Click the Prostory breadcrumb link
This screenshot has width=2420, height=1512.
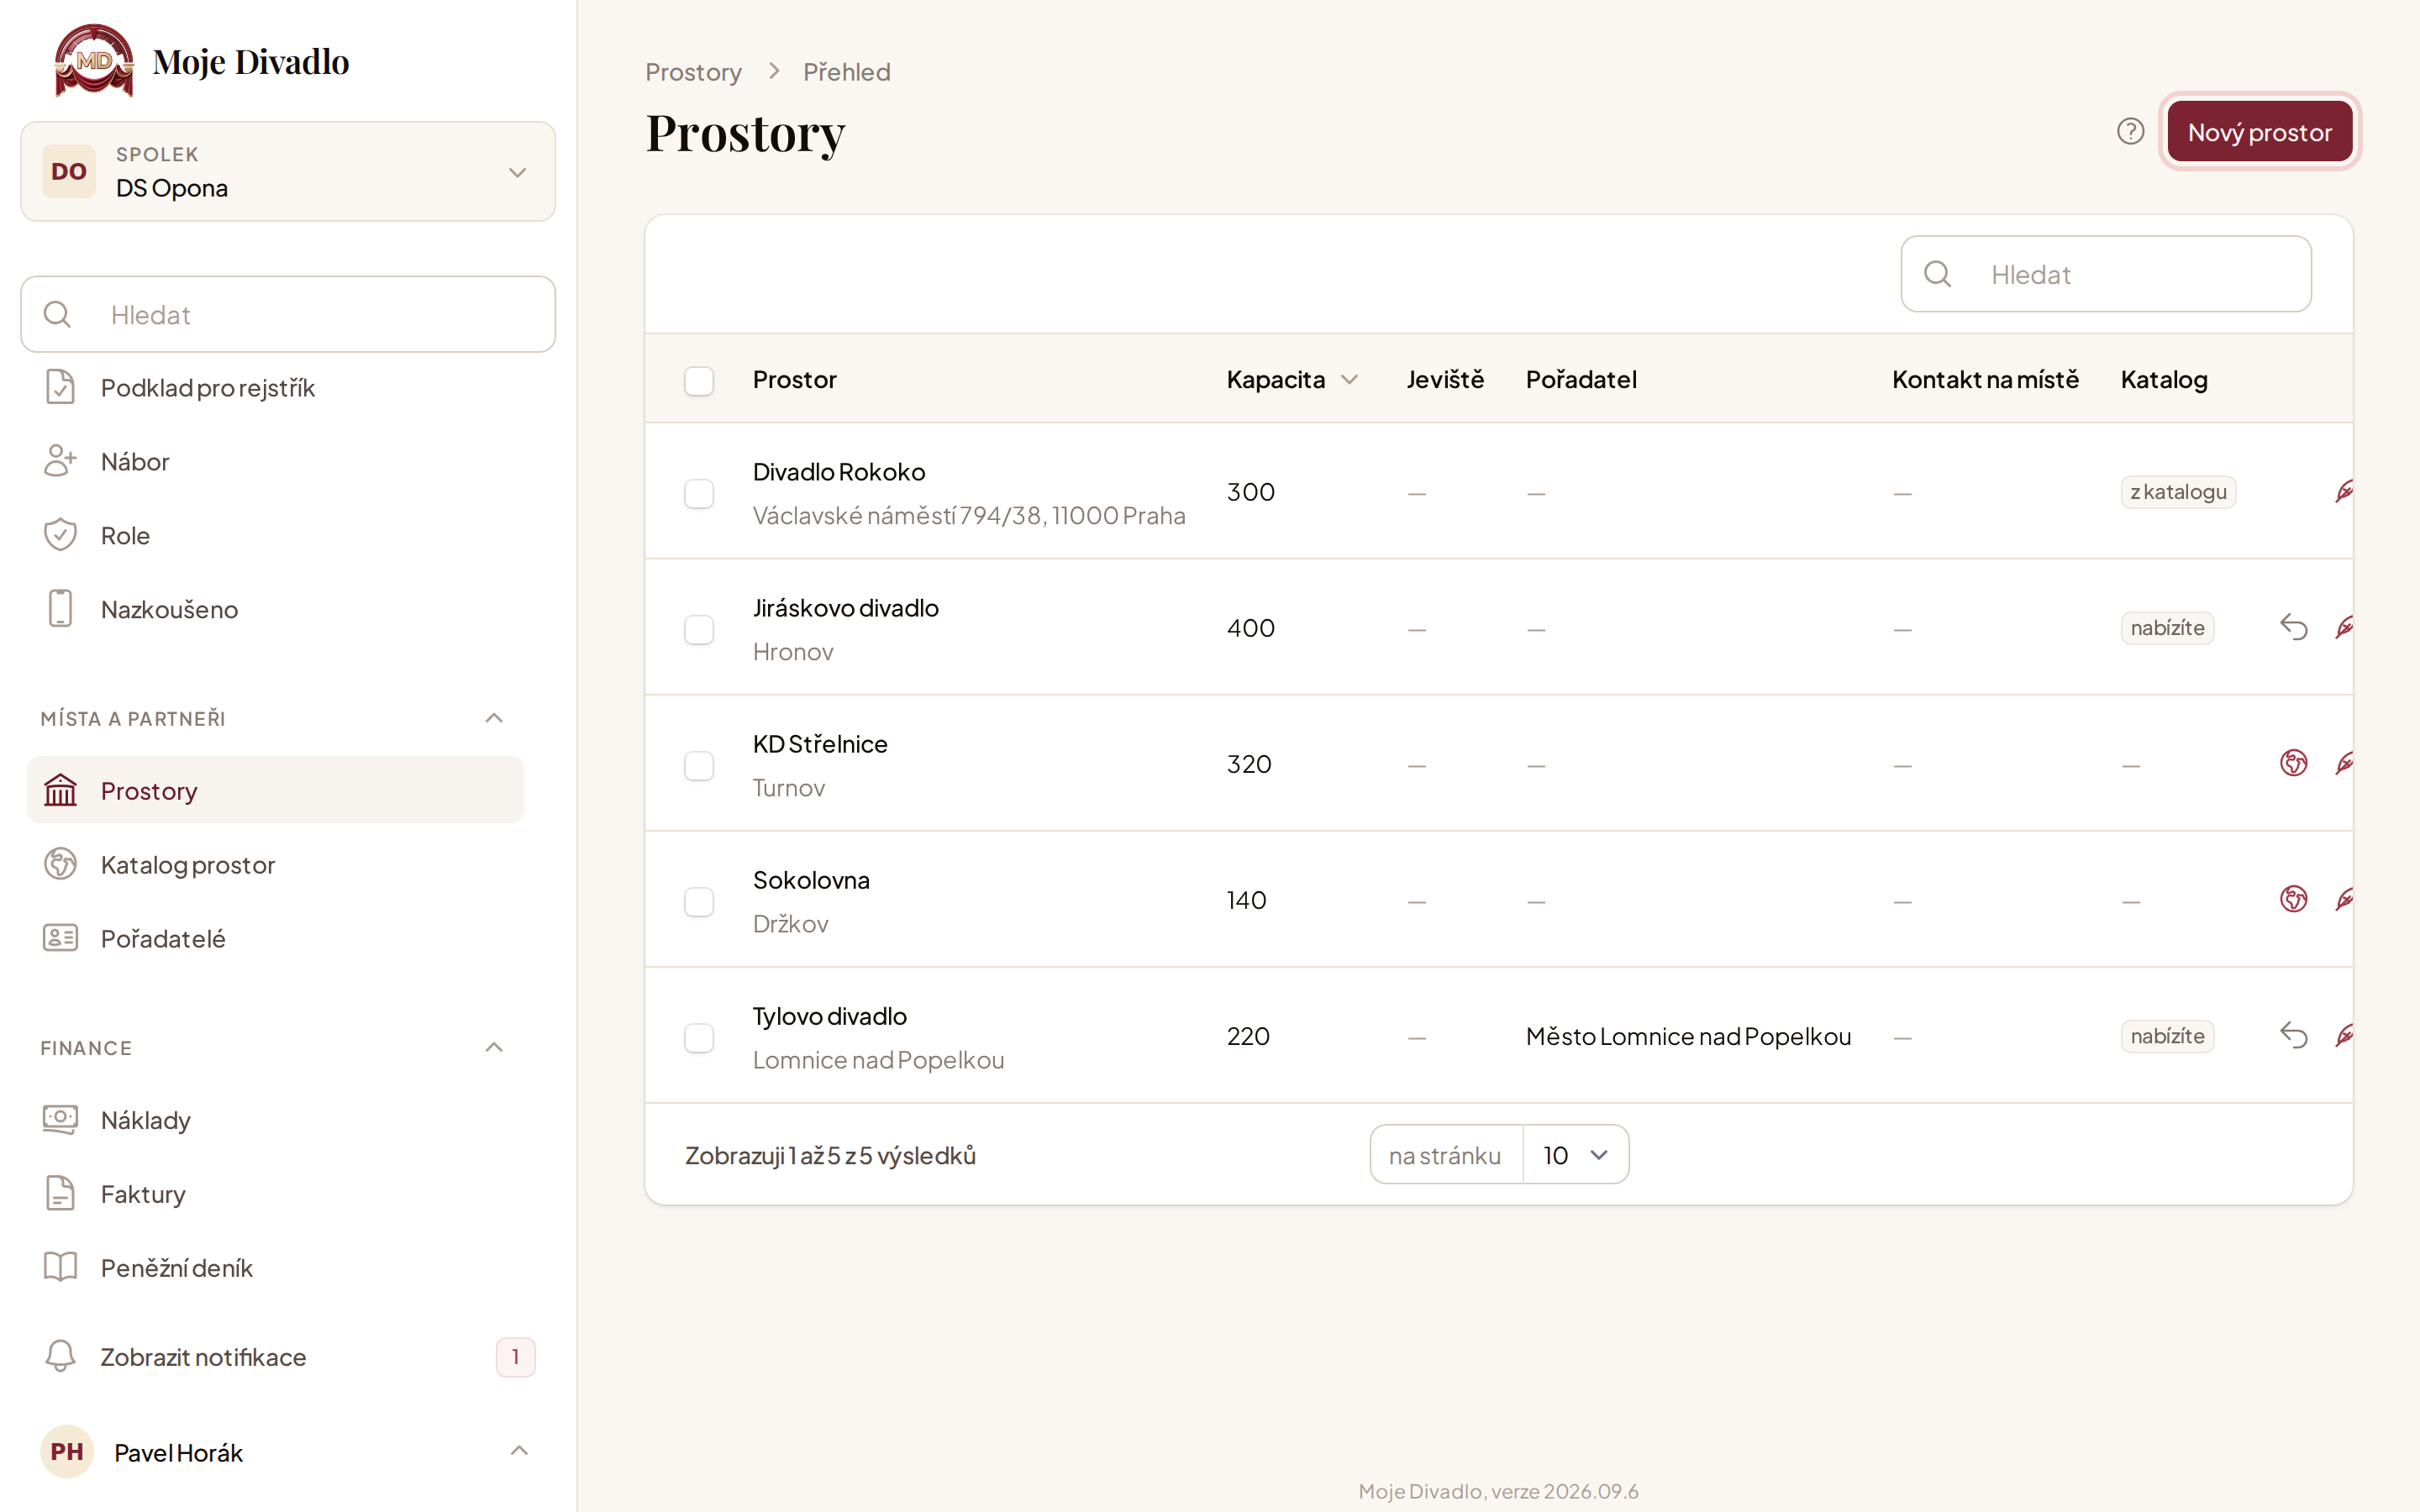(x=693, y=72)
